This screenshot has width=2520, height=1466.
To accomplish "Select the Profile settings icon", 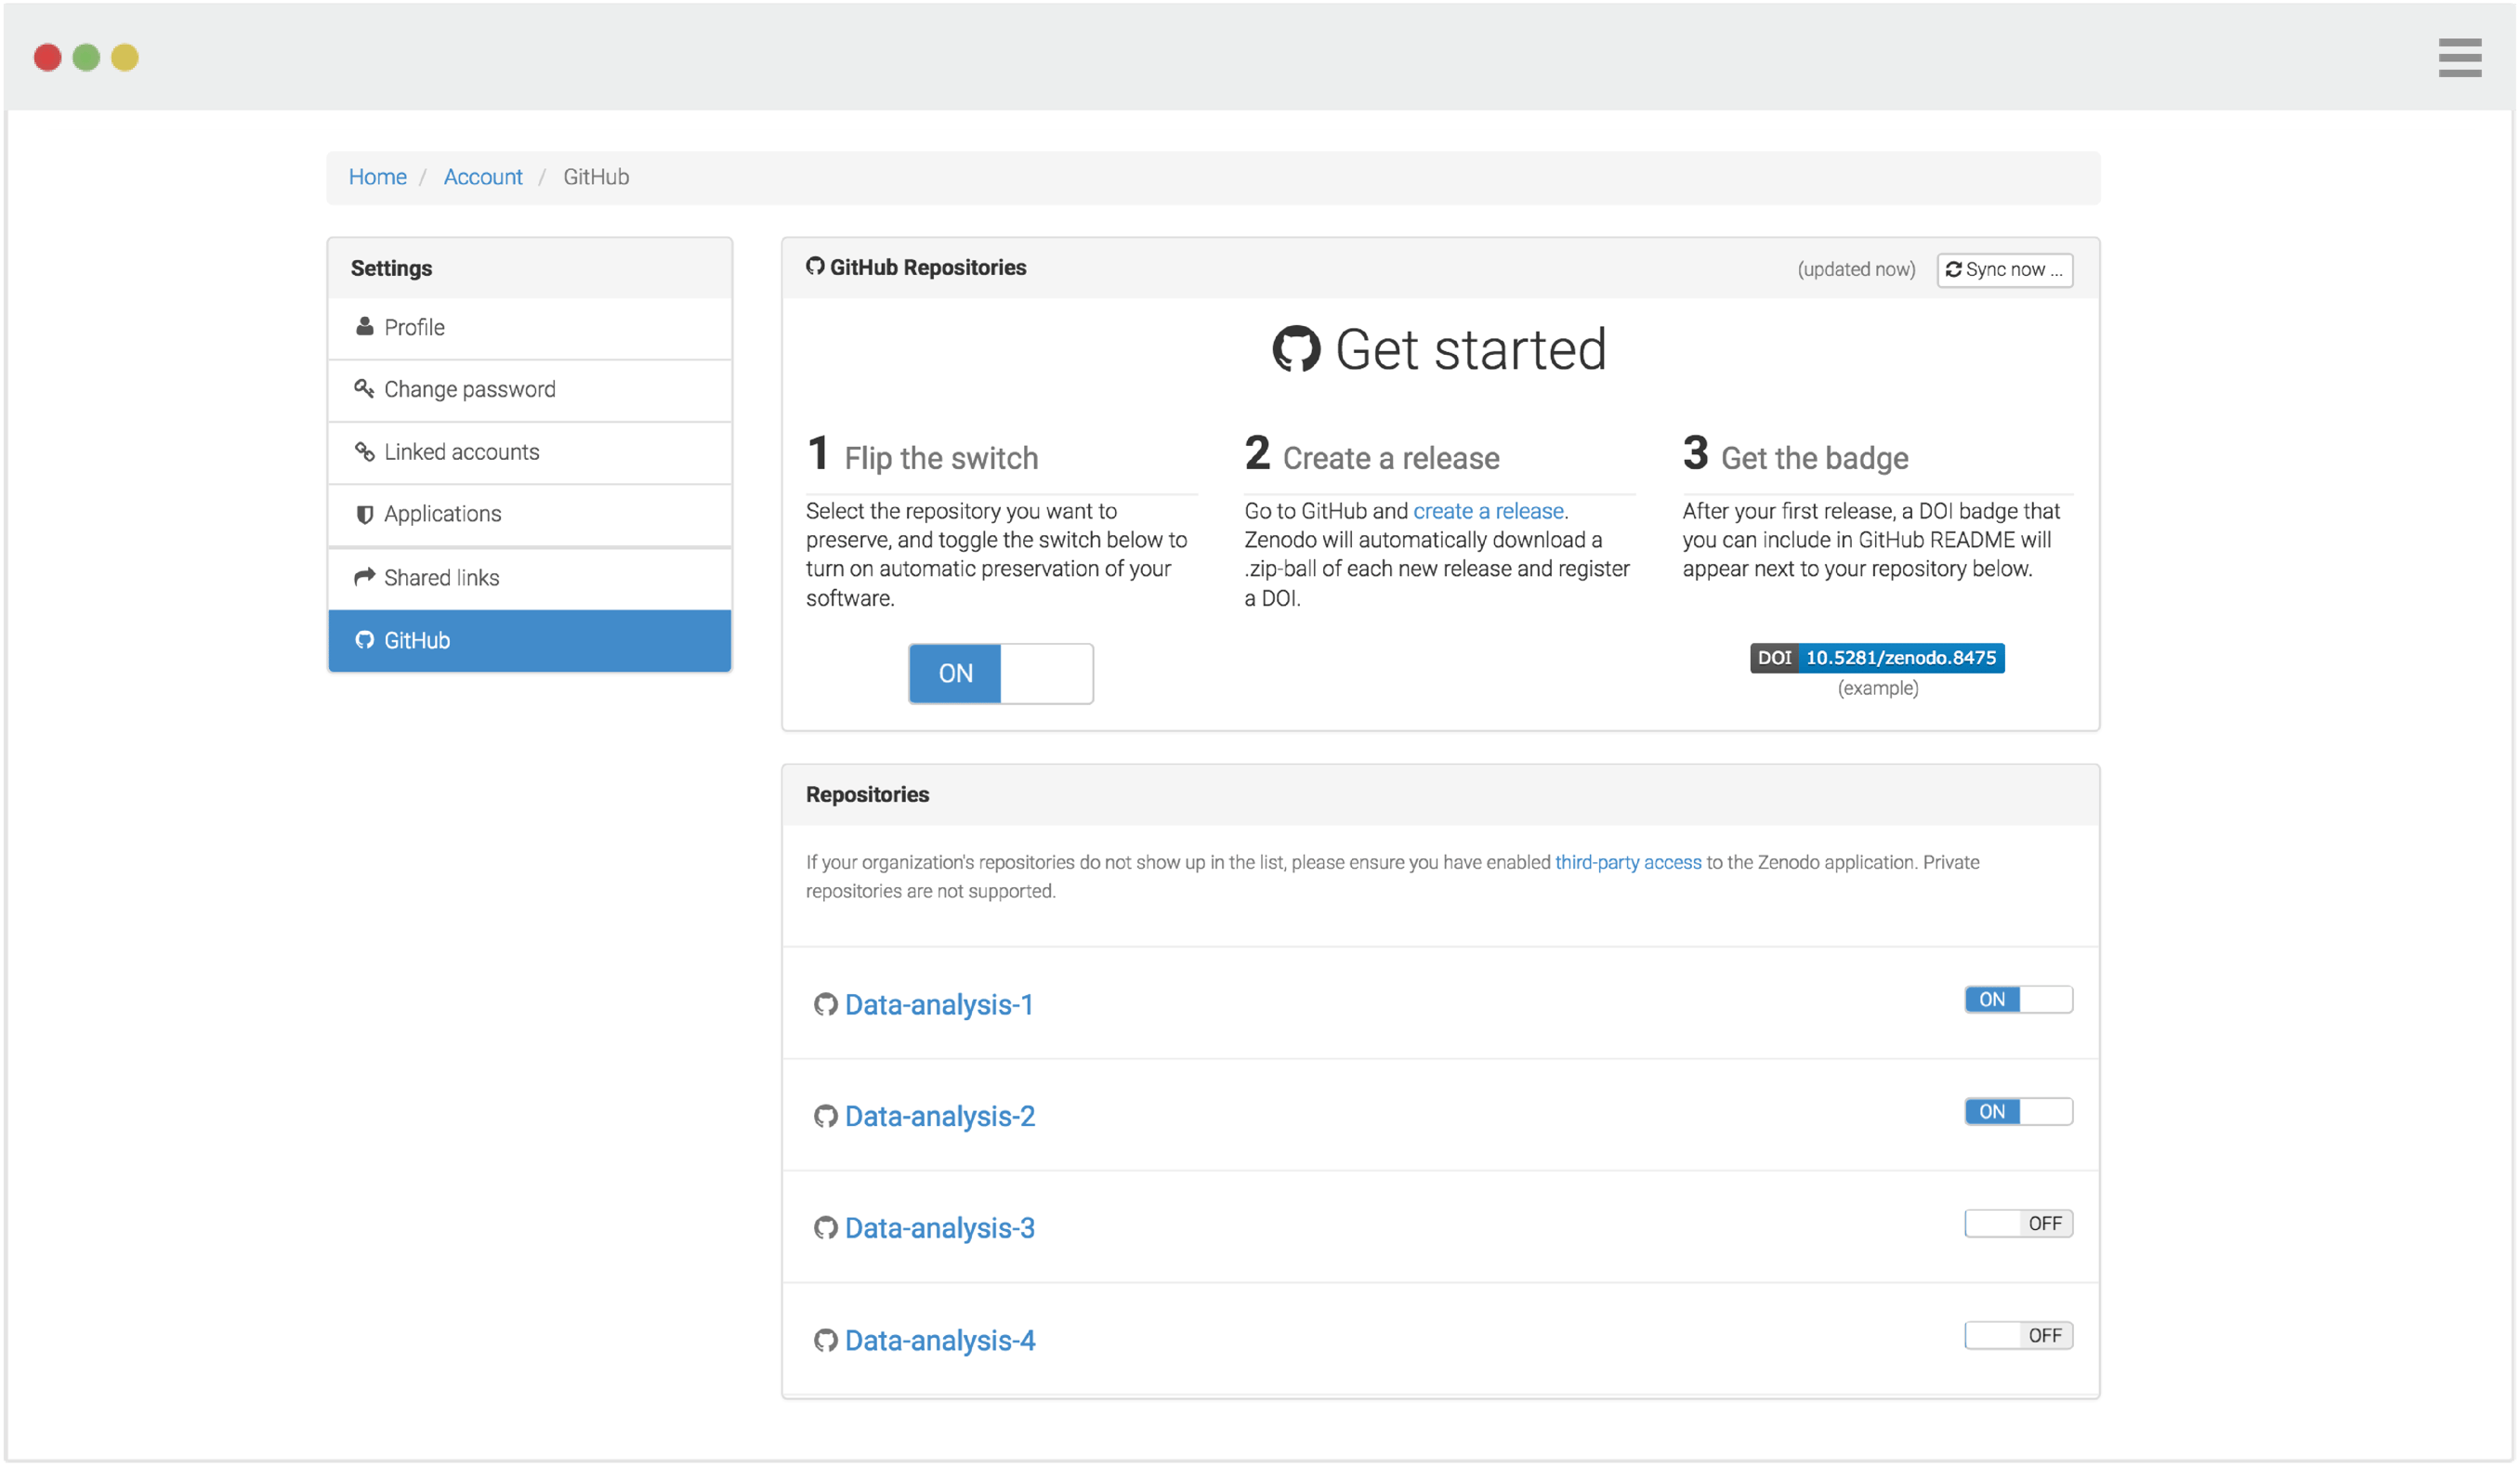I will pos(364,327).
